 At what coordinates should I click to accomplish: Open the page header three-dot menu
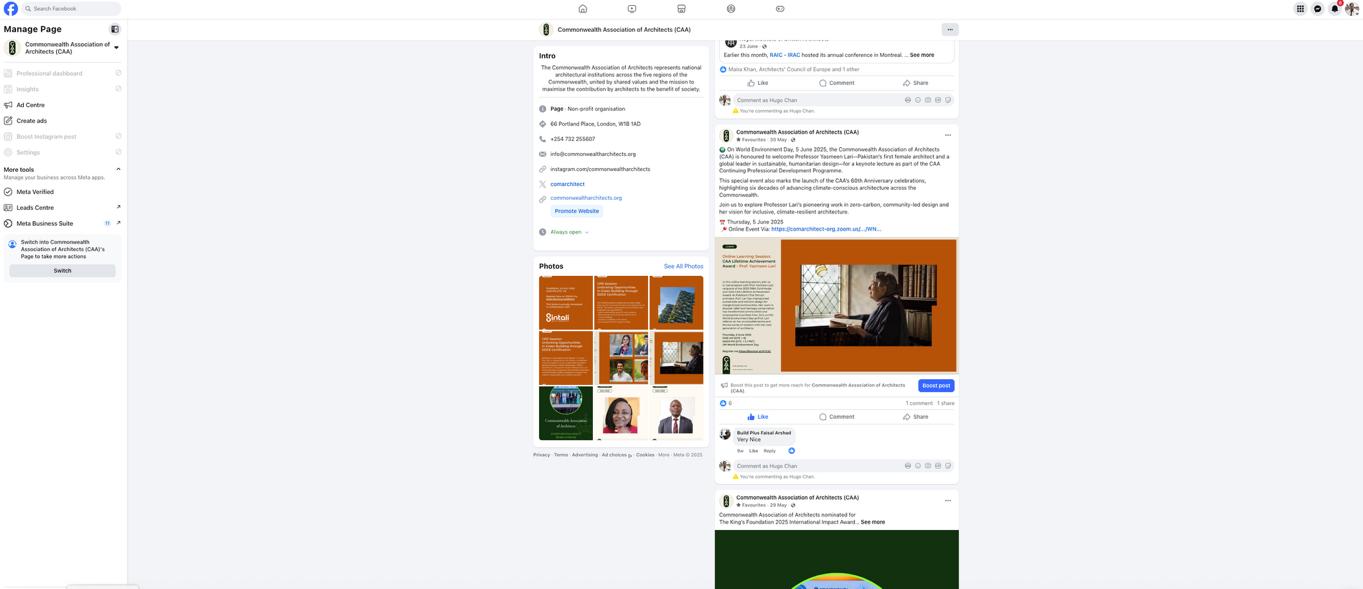coord(950,30)
